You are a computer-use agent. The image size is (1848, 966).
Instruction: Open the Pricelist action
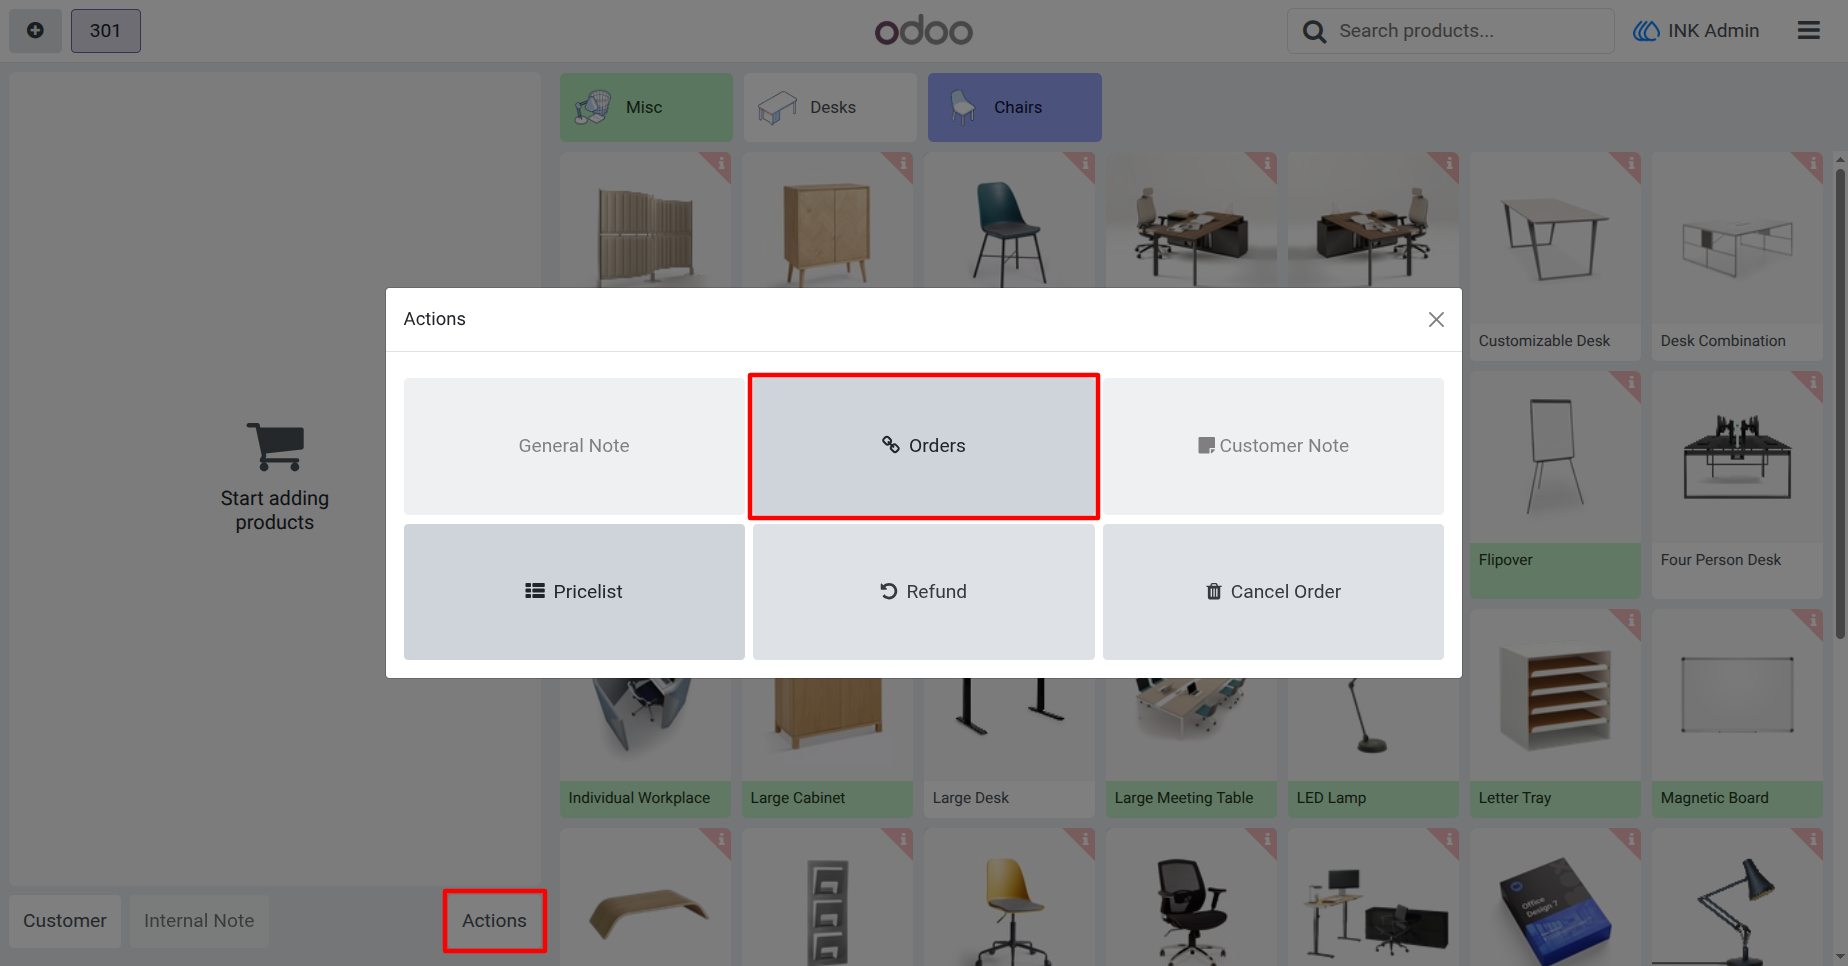[x=574, y=592]
